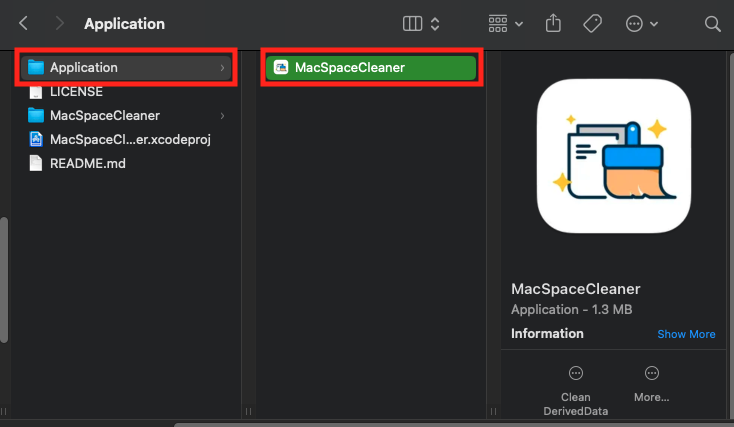Select the MacSpaceCleaner app in second column
The height and width of the screenshot is (427, 734).
point(371,67)
